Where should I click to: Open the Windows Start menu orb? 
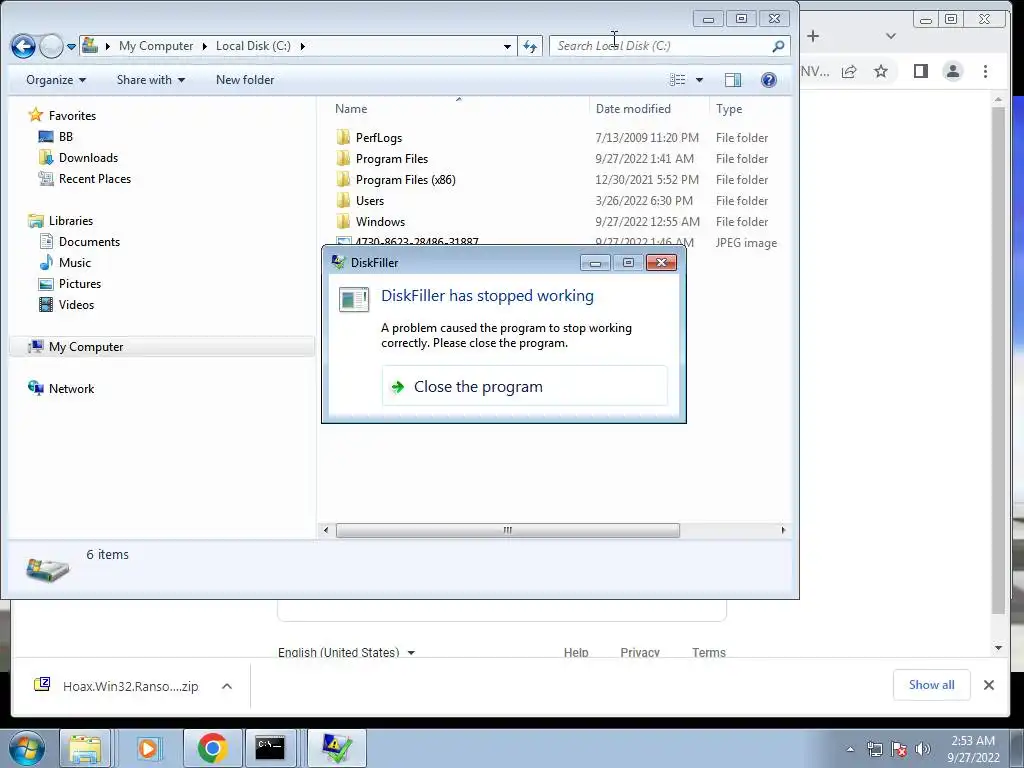pos(27,748)
